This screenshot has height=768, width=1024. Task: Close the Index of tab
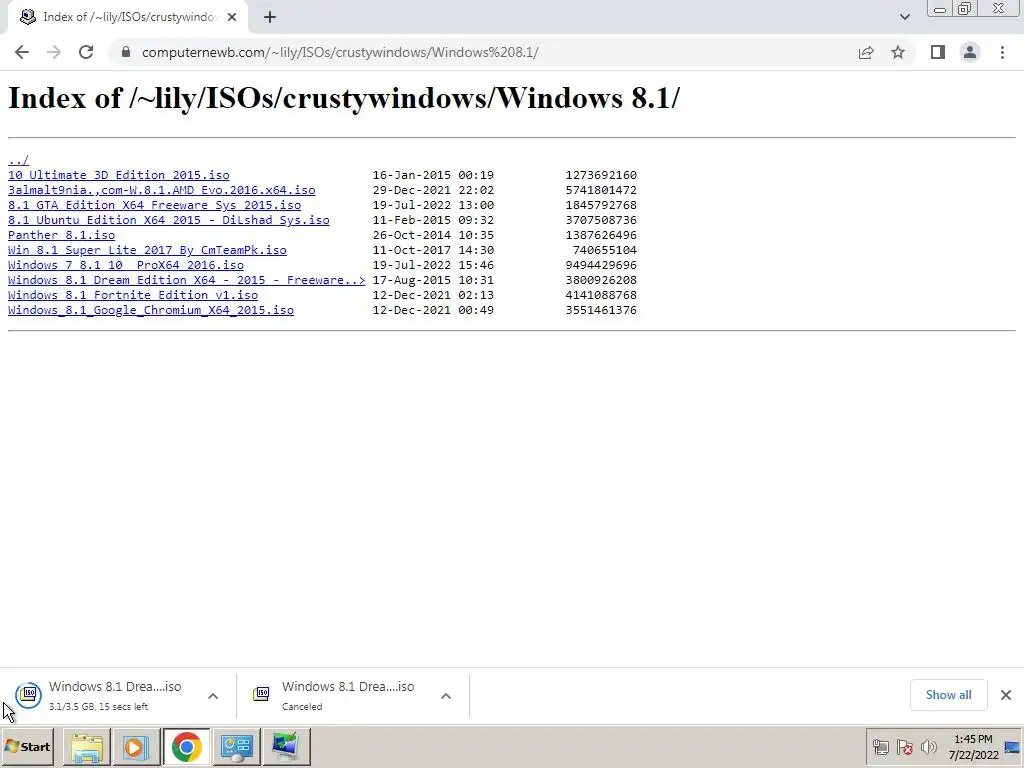232,18
